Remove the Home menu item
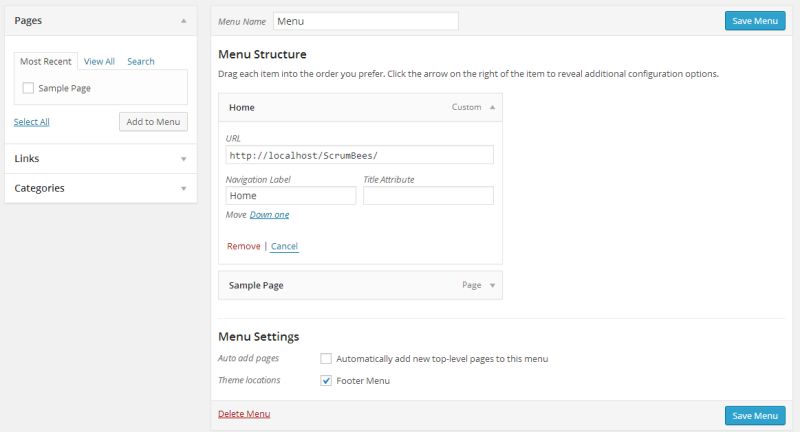The width and height of the screenshot is (800, 432). 243,246
